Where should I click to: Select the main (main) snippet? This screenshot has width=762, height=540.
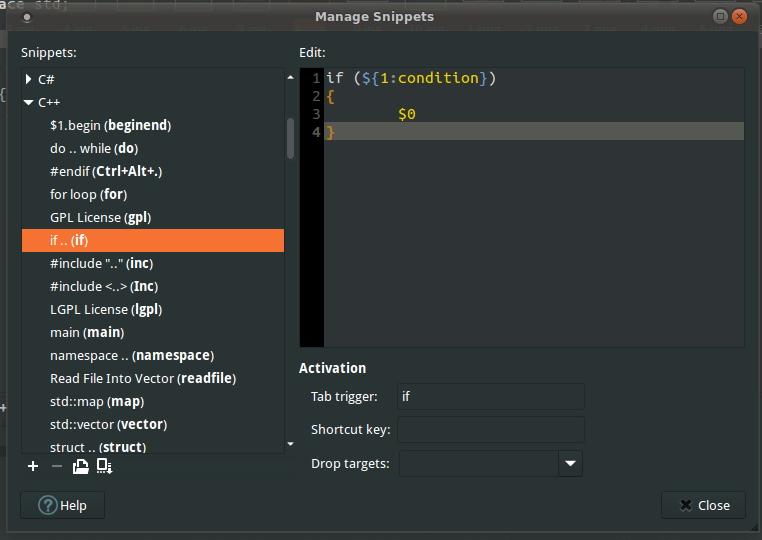[x=153, y=332]
